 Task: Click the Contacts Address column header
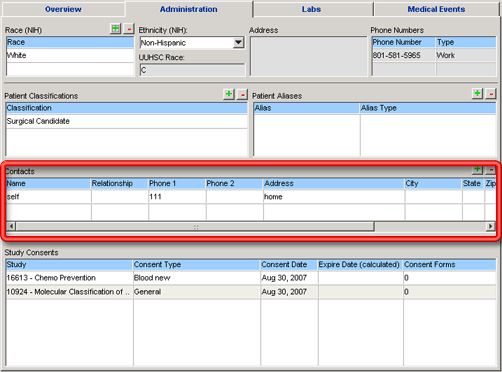(x=334, y=184)
